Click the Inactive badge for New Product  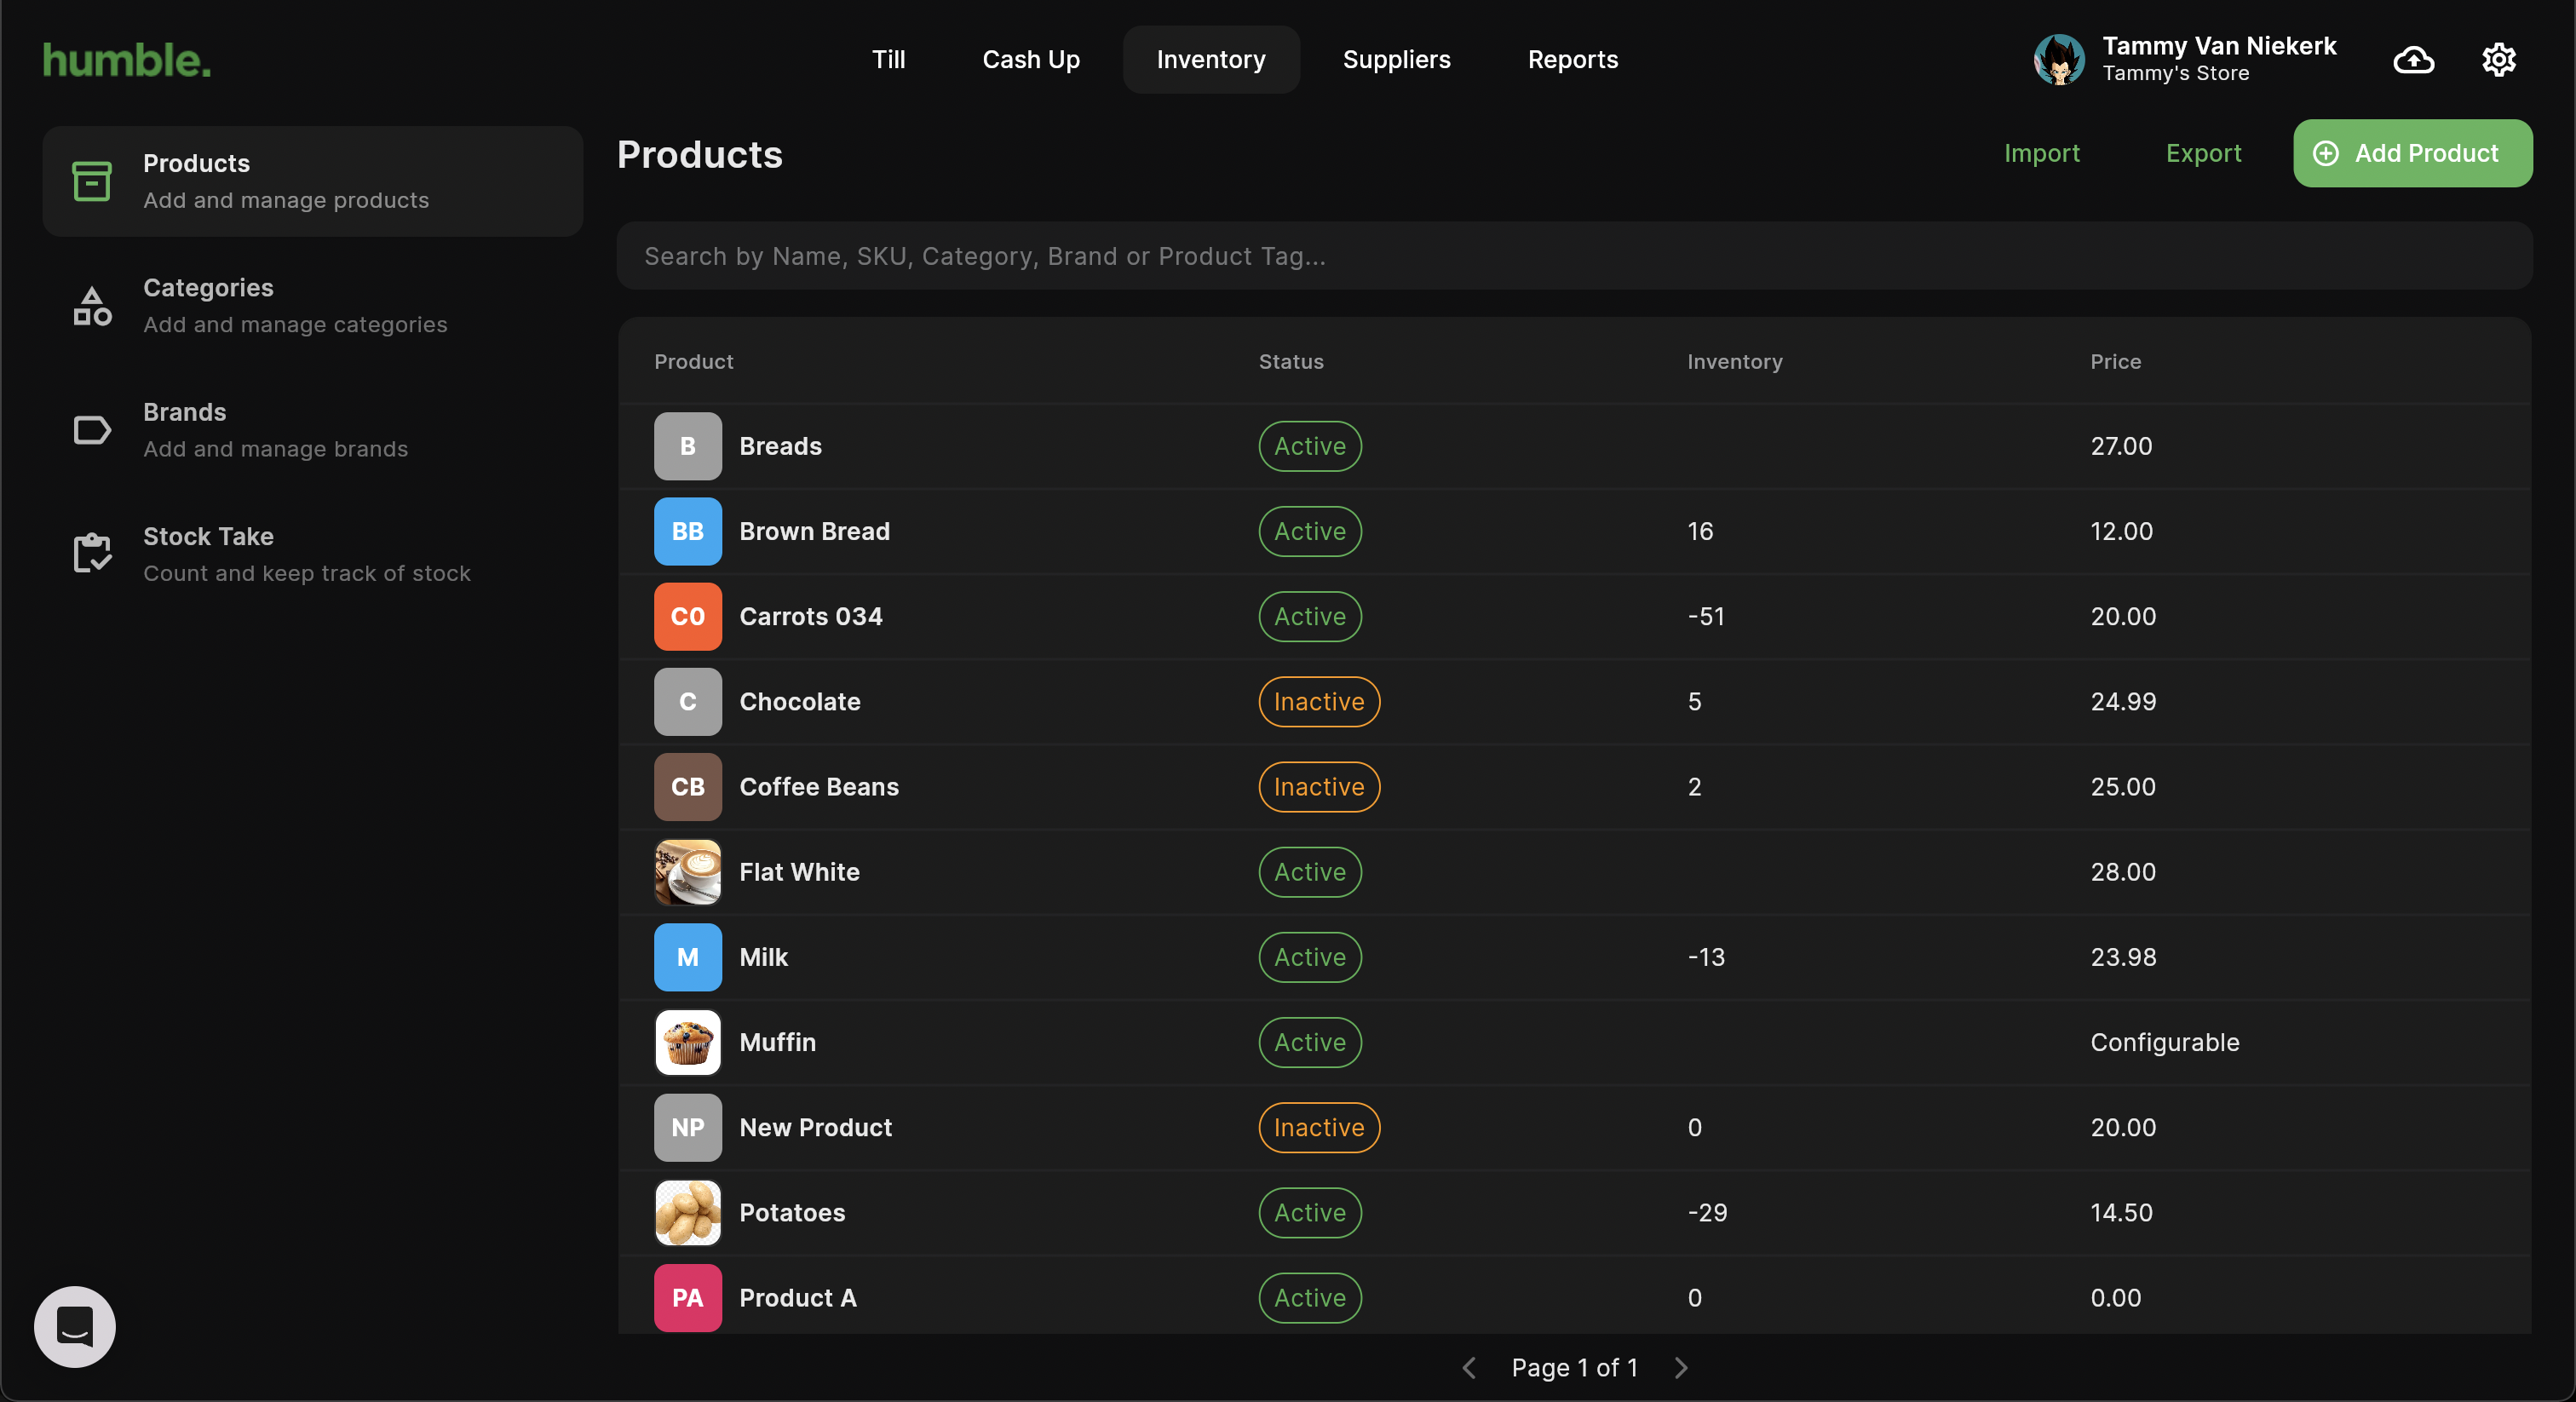(1319, 1127)
